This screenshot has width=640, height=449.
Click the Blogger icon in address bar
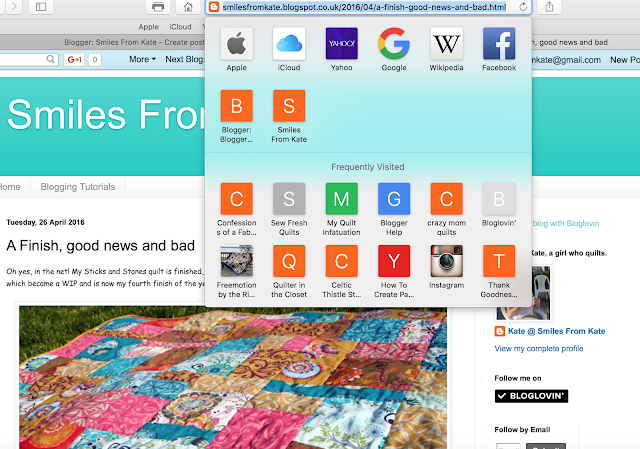(214, 7)
